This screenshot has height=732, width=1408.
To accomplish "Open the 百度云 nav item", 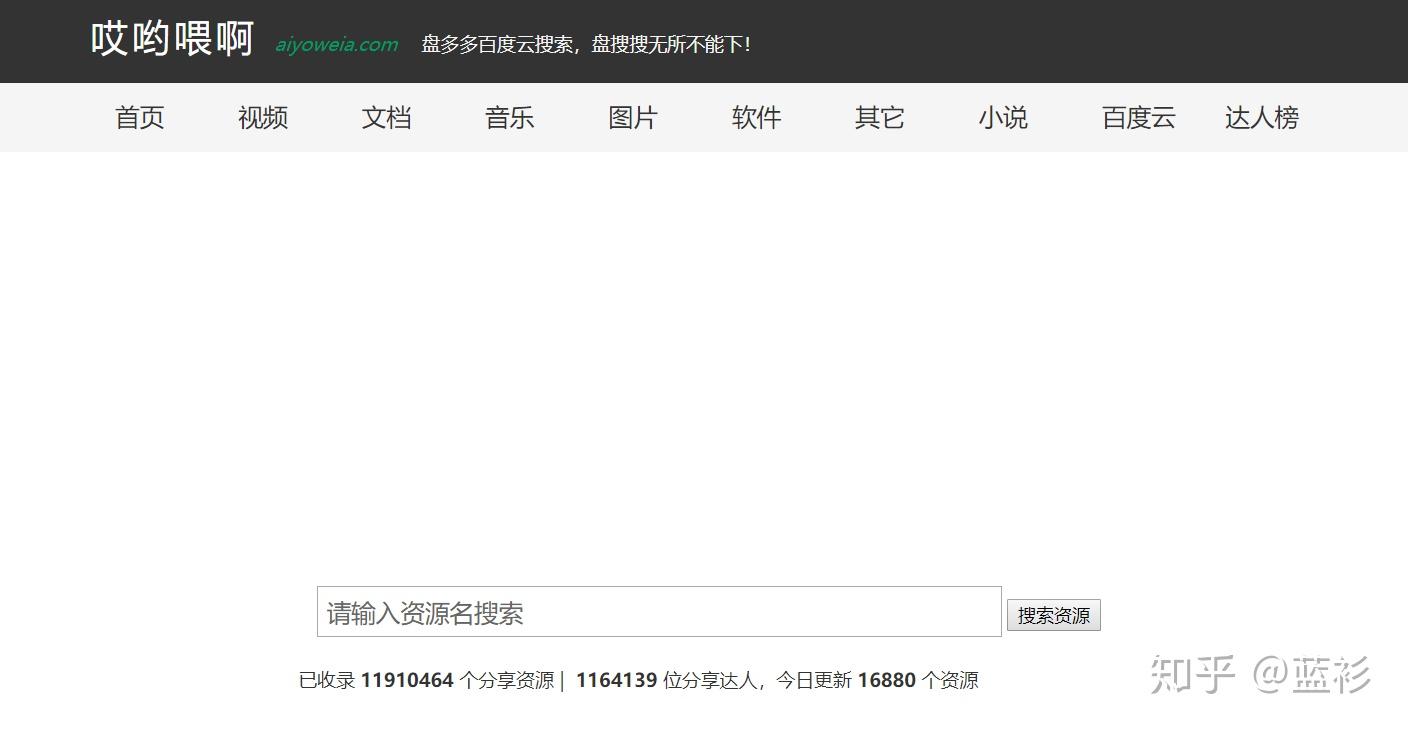I will point(1139,118).
